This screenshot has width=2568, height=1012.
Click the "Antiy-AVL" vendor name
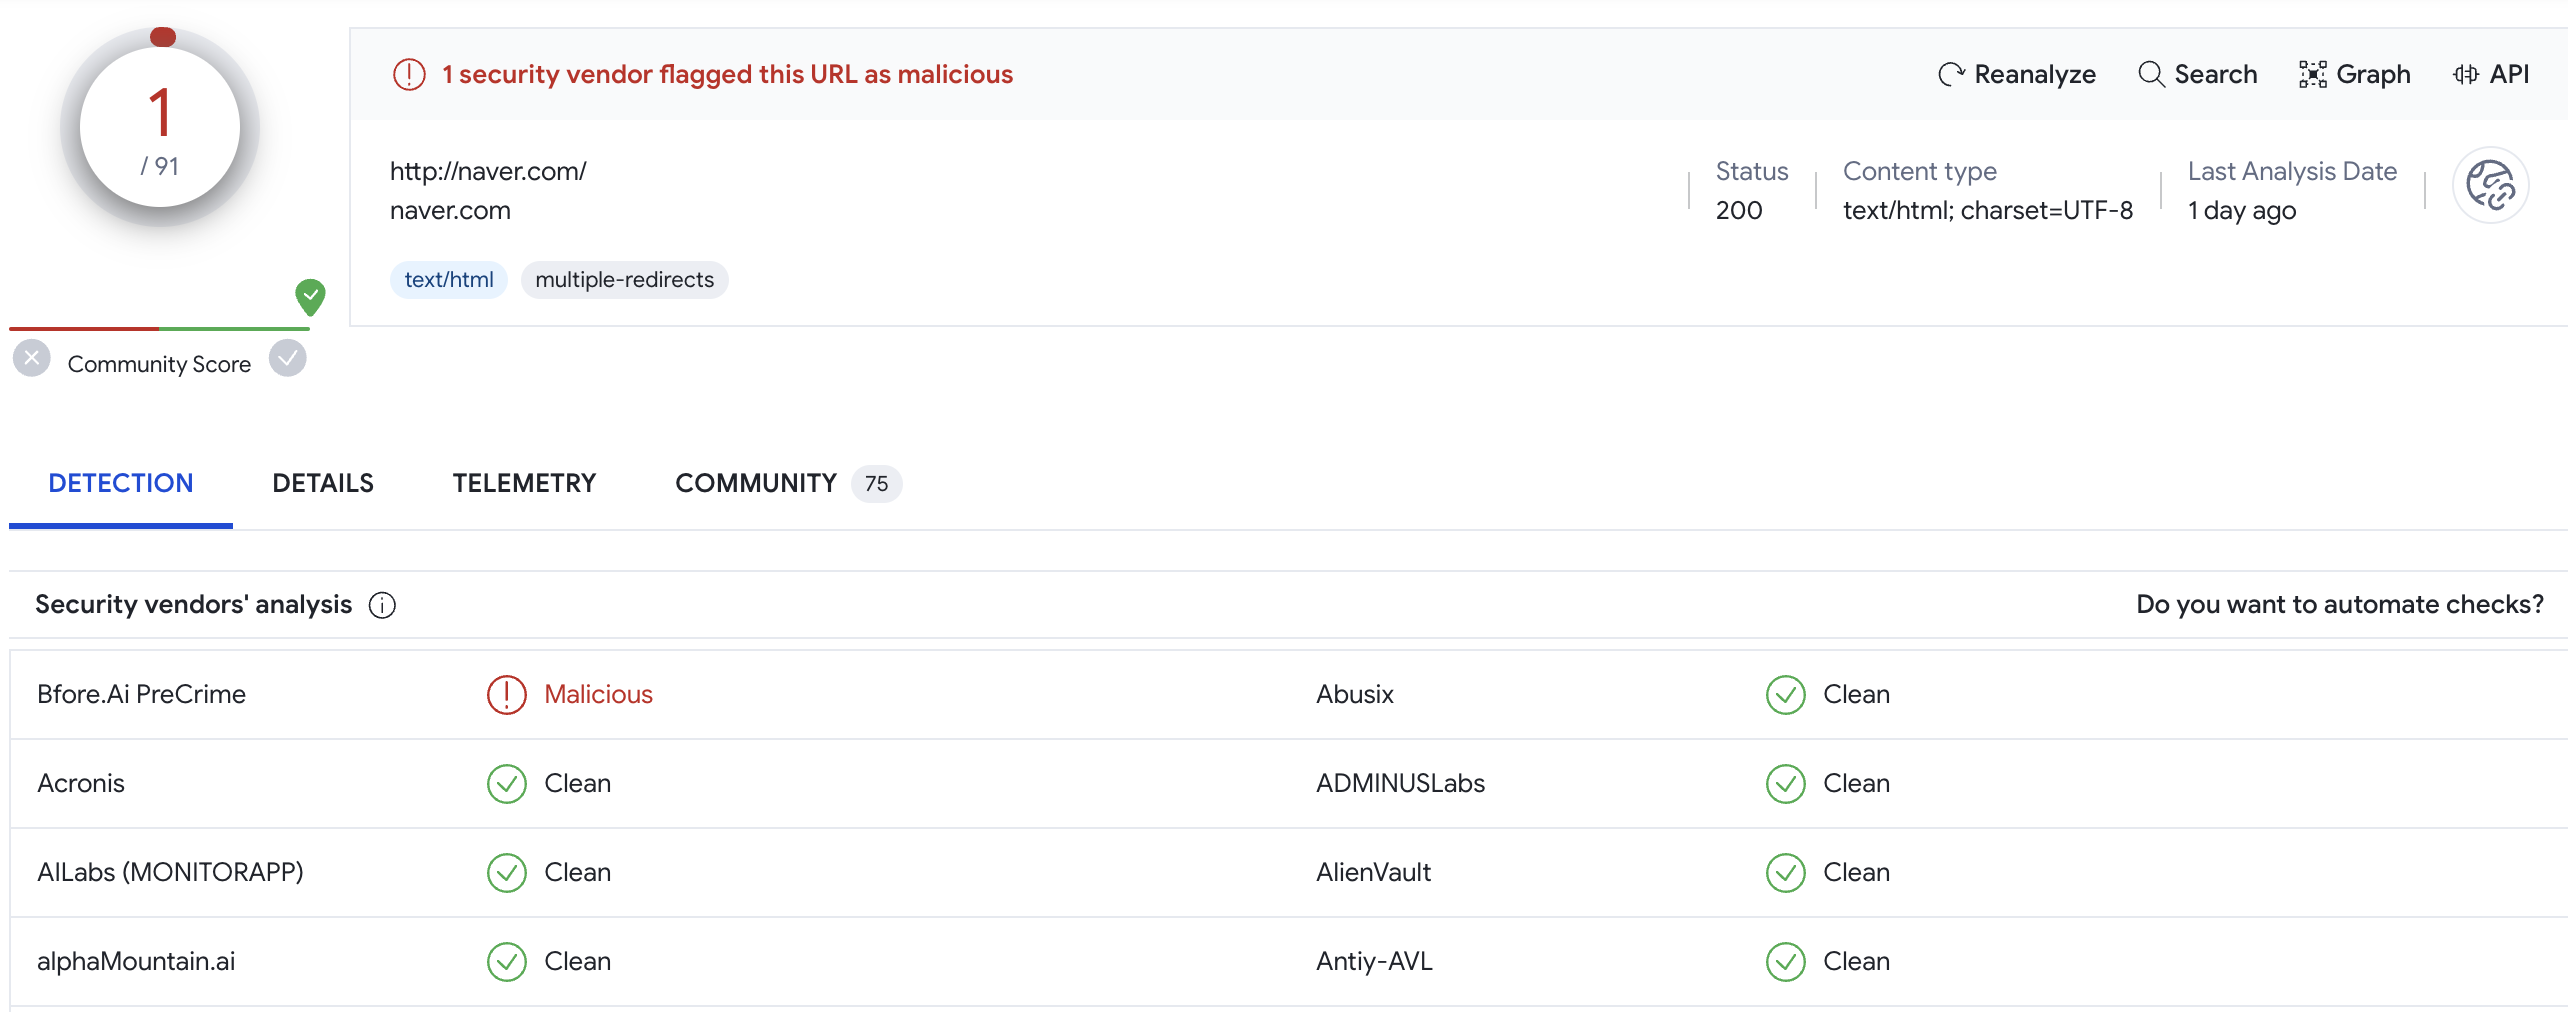click(x=1374, y=961)
